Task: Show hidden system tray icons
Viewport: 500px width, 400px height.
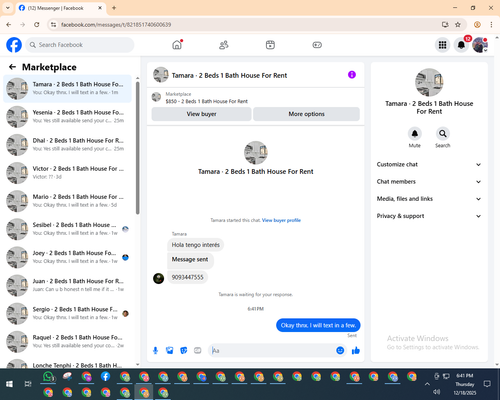Action: coord(427,384)
